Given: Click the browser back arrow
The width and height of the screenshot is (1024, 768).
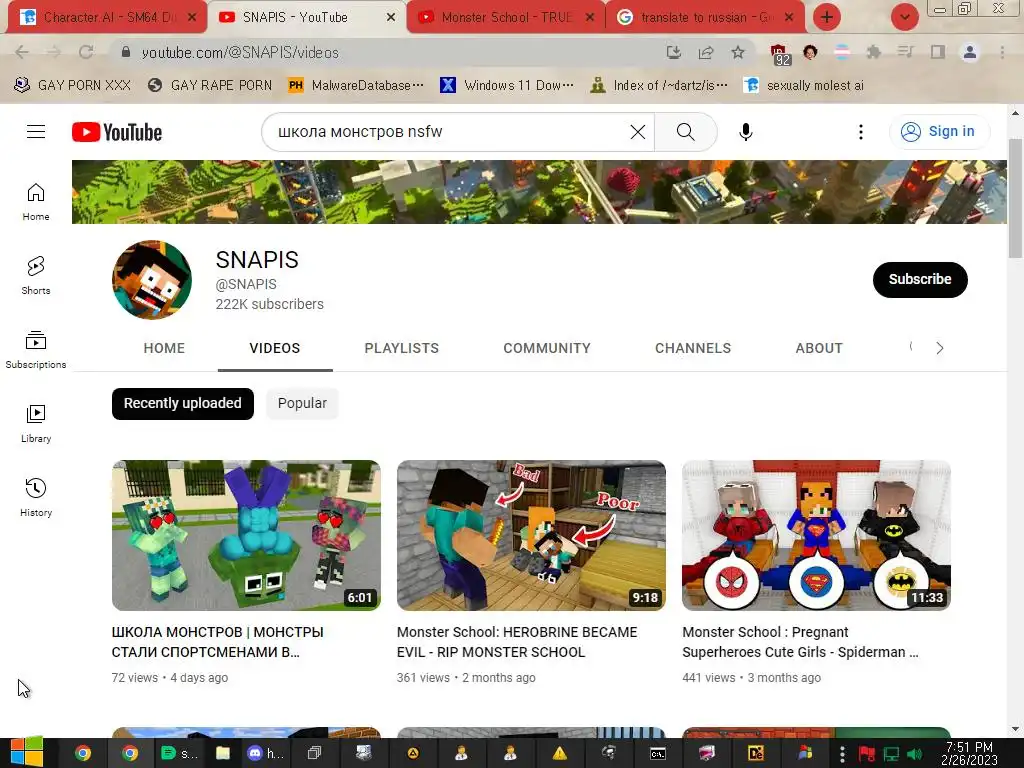Looking at the screenshot, I should 22,52.
